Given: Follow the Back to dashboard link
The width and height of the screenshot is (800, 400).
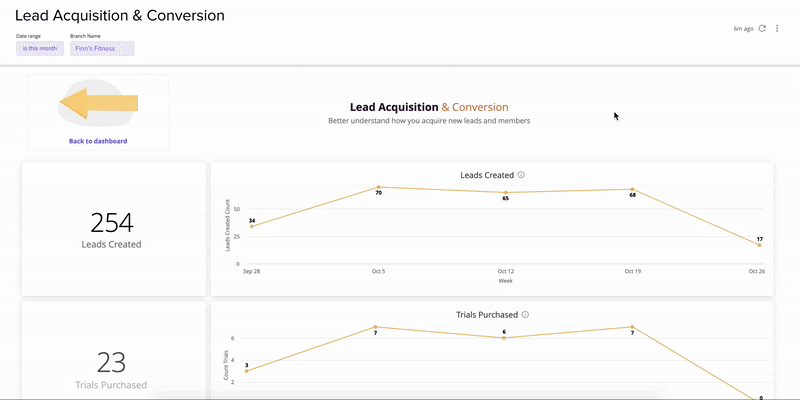Looking at the screenshot, I should pyautogui.click(x=98, y=141).
